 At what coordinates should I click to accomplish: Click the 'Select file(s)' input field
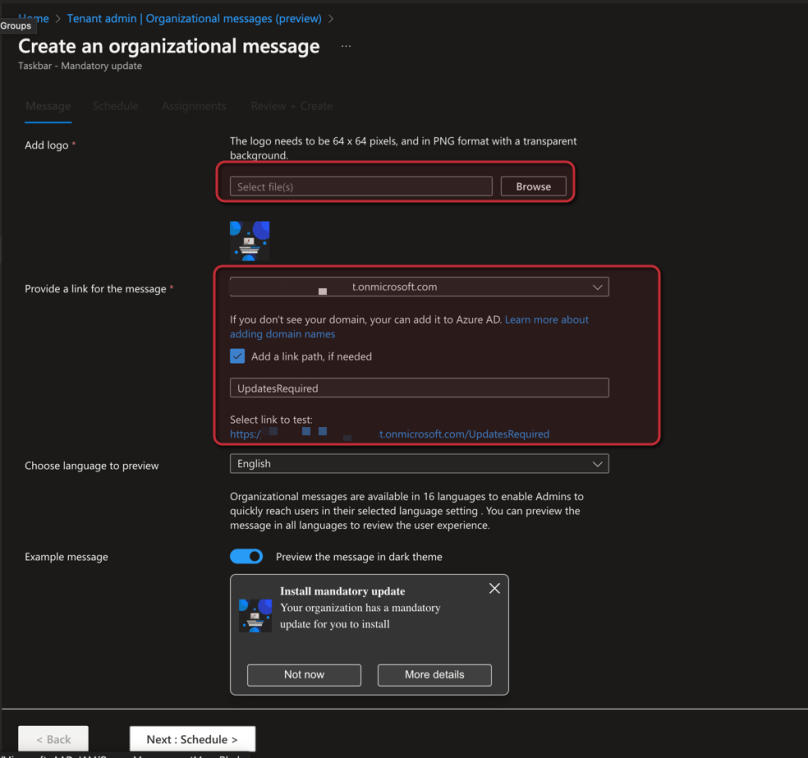(x=360, y=186)
